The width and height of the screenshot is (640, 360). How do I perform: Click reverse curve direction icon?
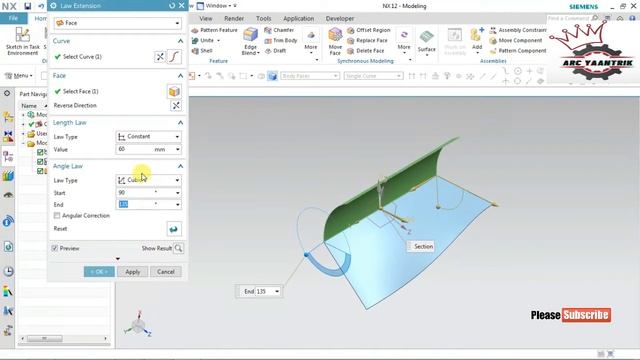160,57
